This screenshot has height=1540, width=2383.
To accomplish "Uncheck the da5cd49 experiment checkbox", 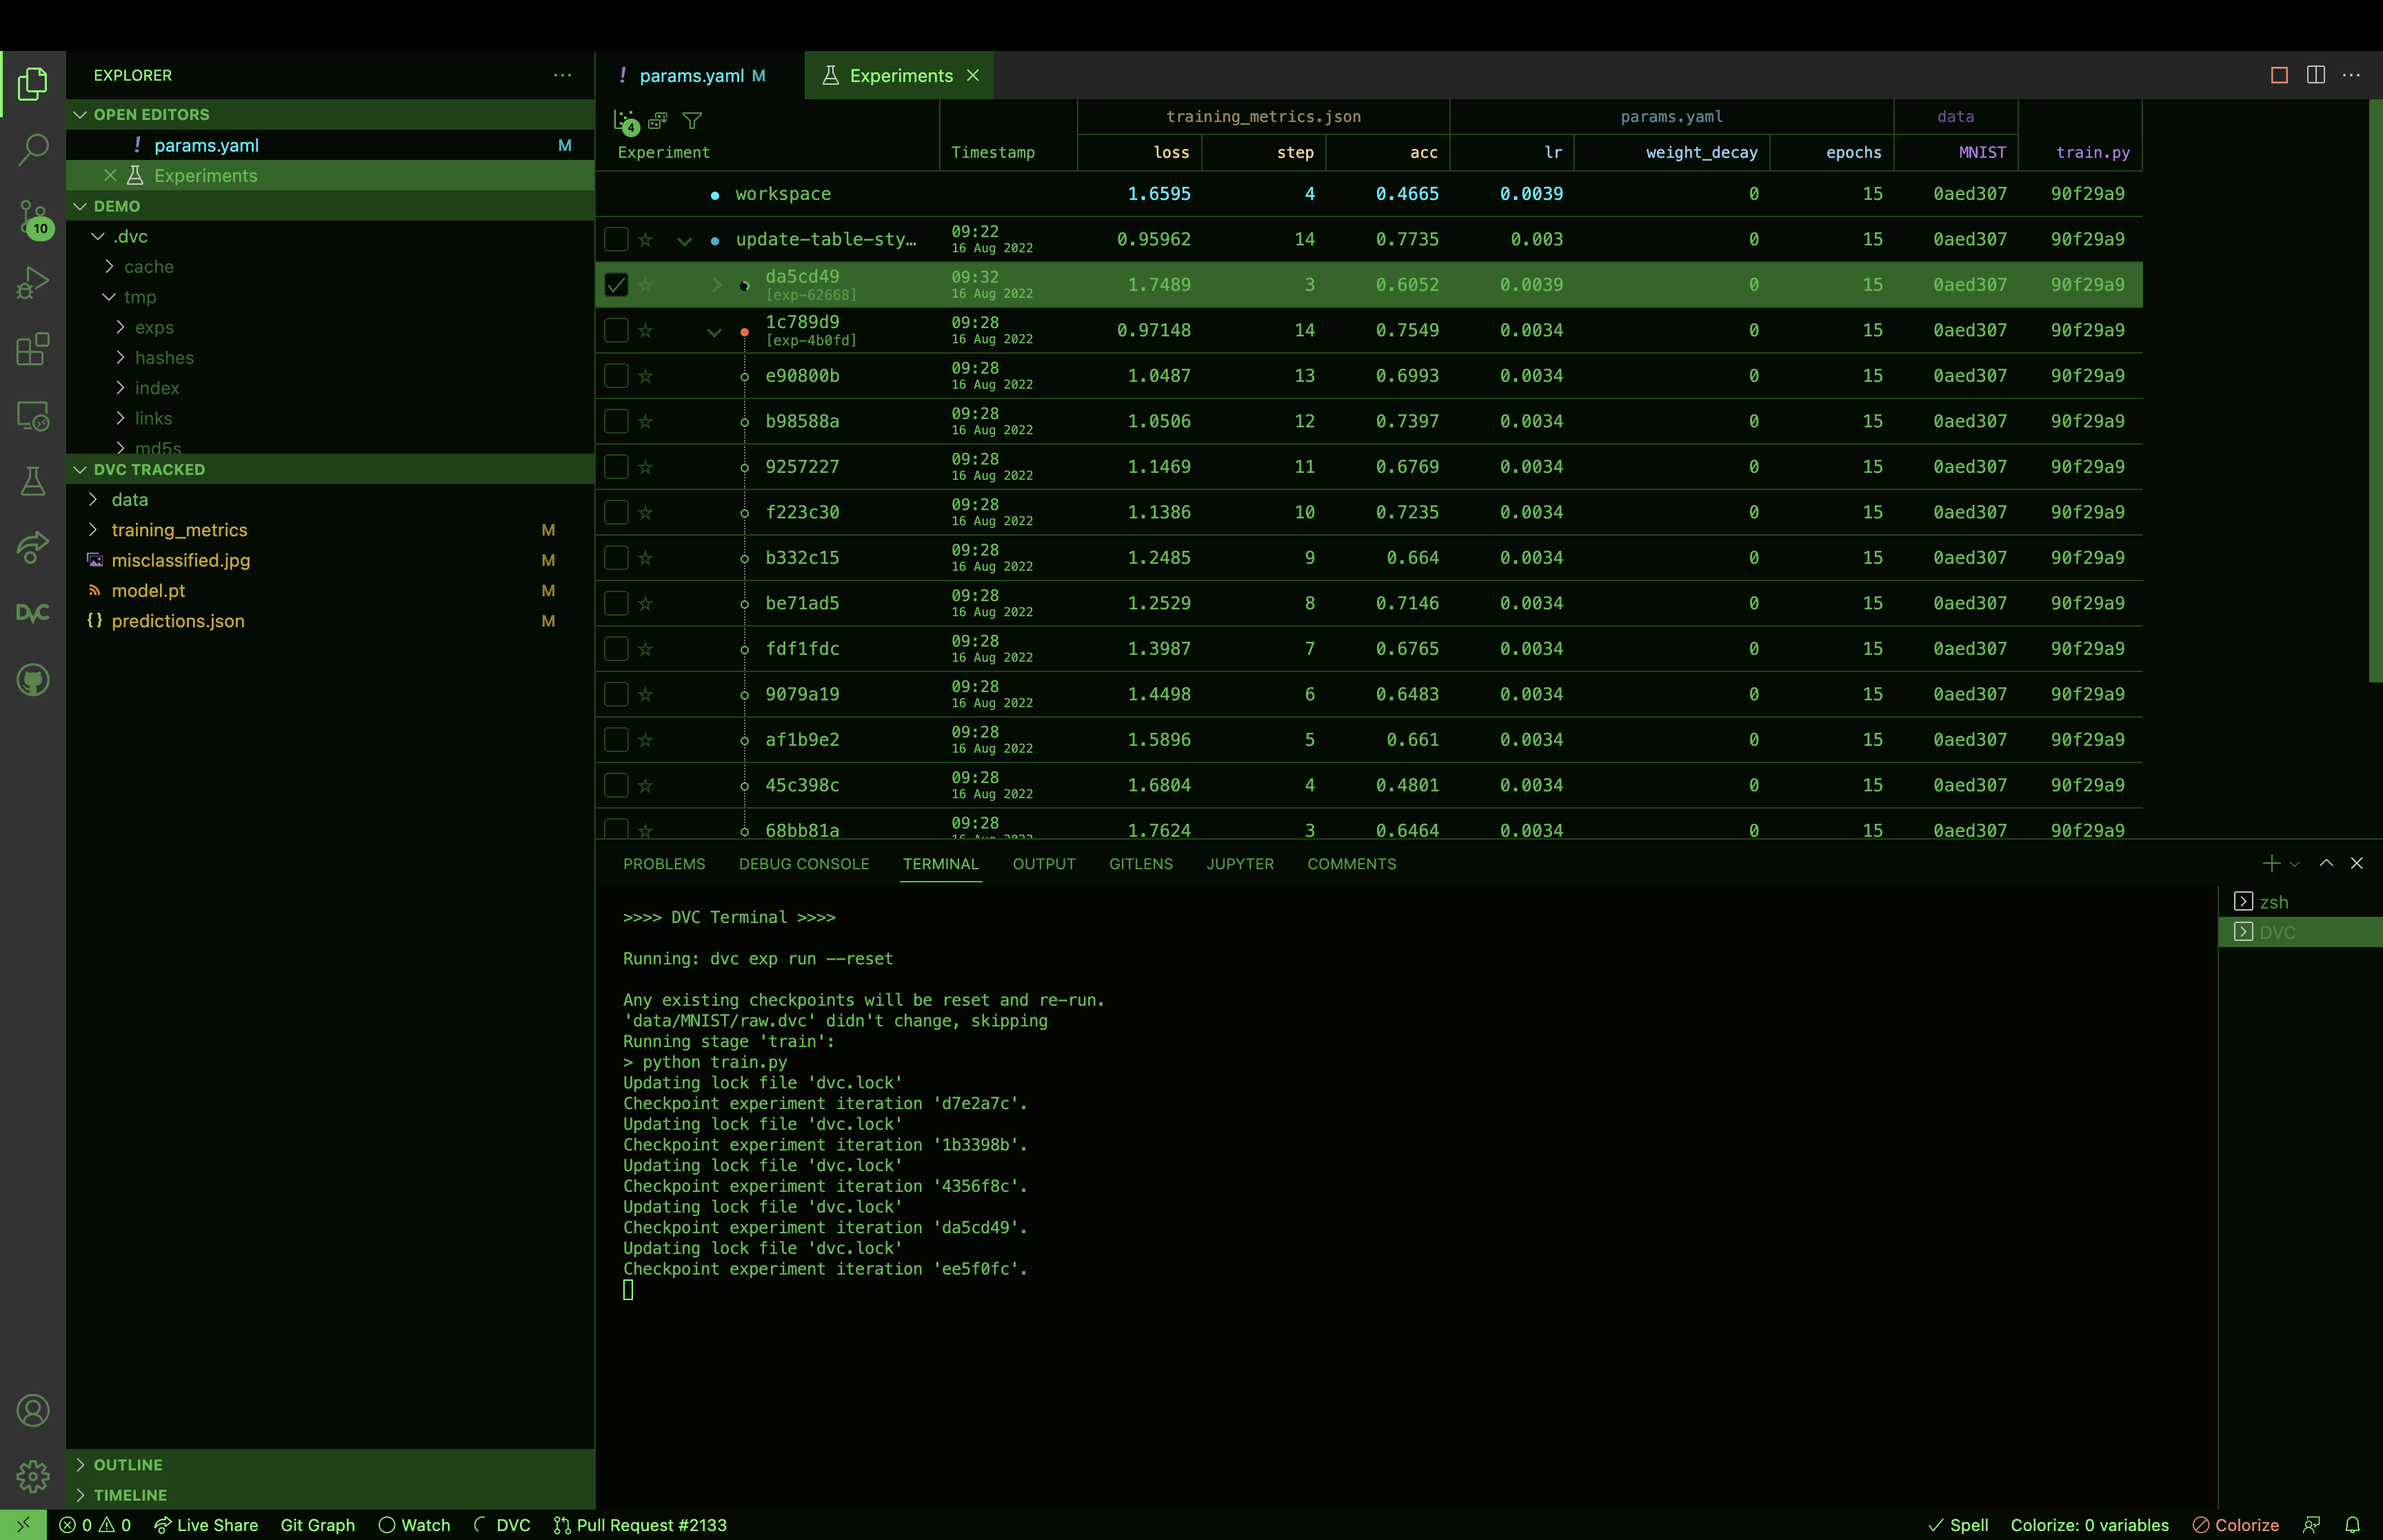I will tap(616, 285).
